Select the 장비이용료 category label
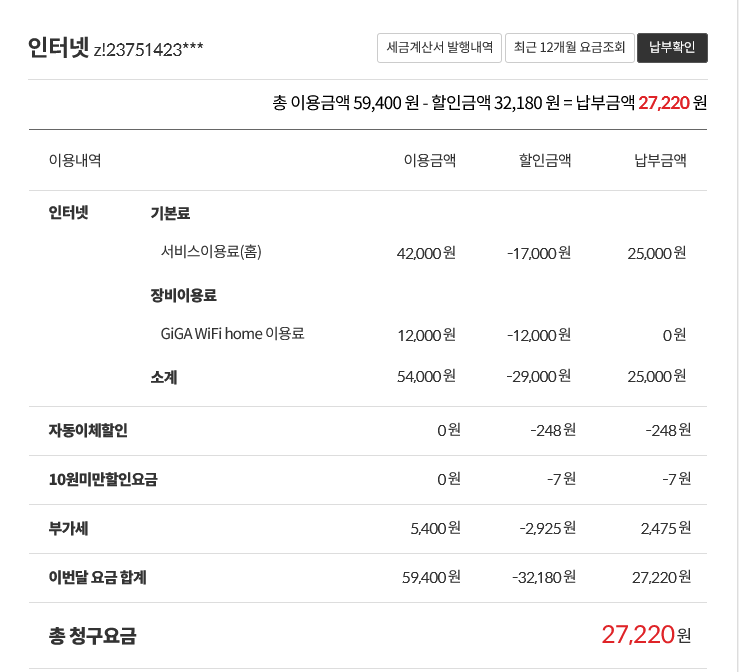739x672 pixels. click(x=183, y=295)
